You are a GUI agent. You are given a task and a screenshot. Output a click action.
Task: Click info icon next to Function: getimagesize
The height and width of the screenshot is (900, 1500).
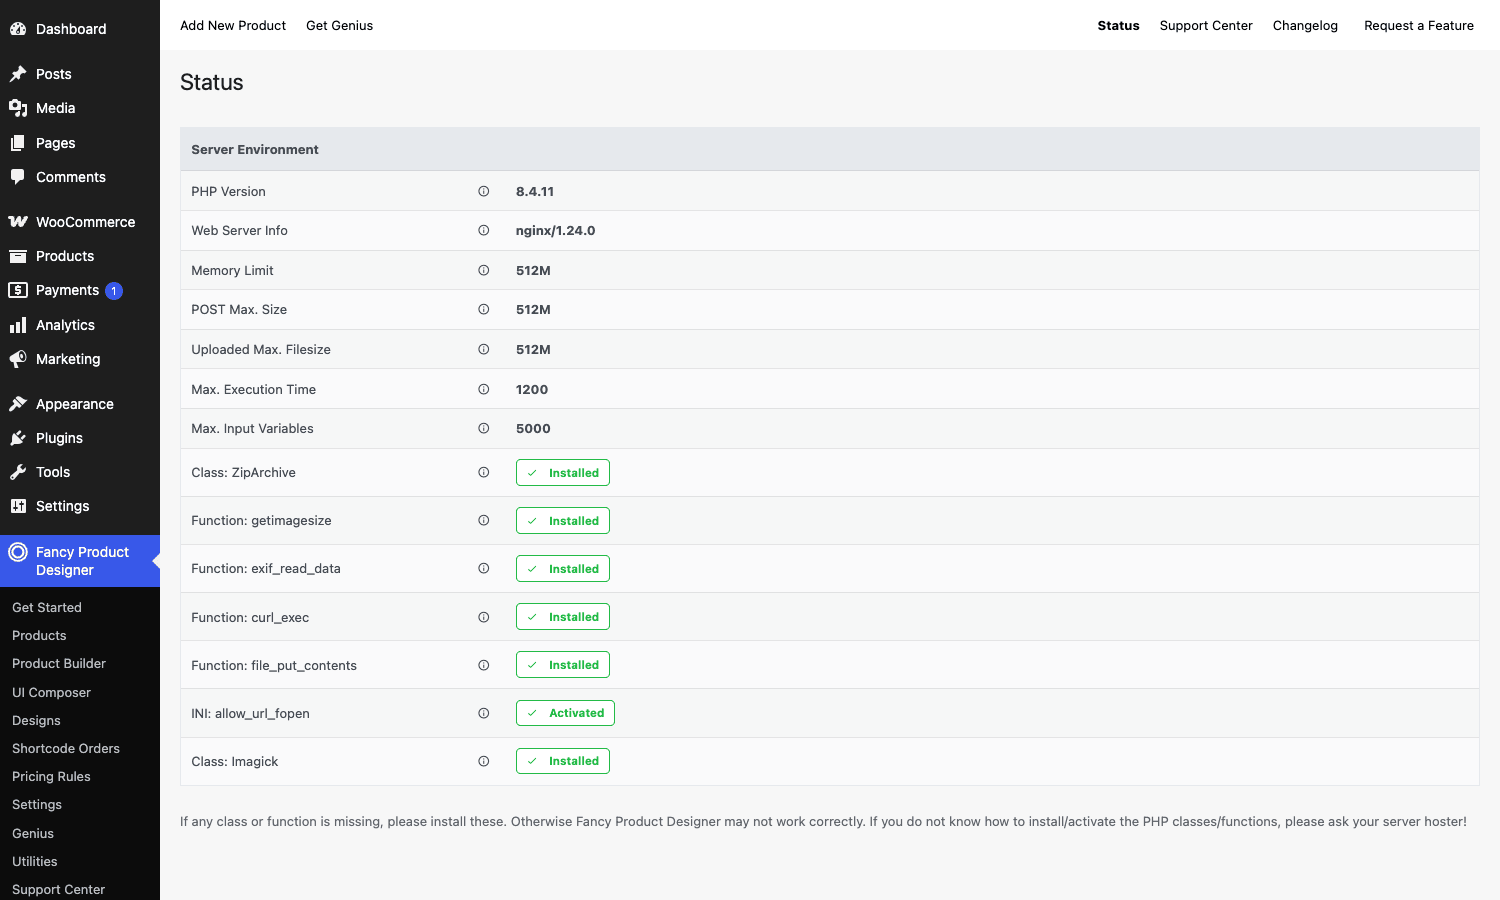(484, 520)
